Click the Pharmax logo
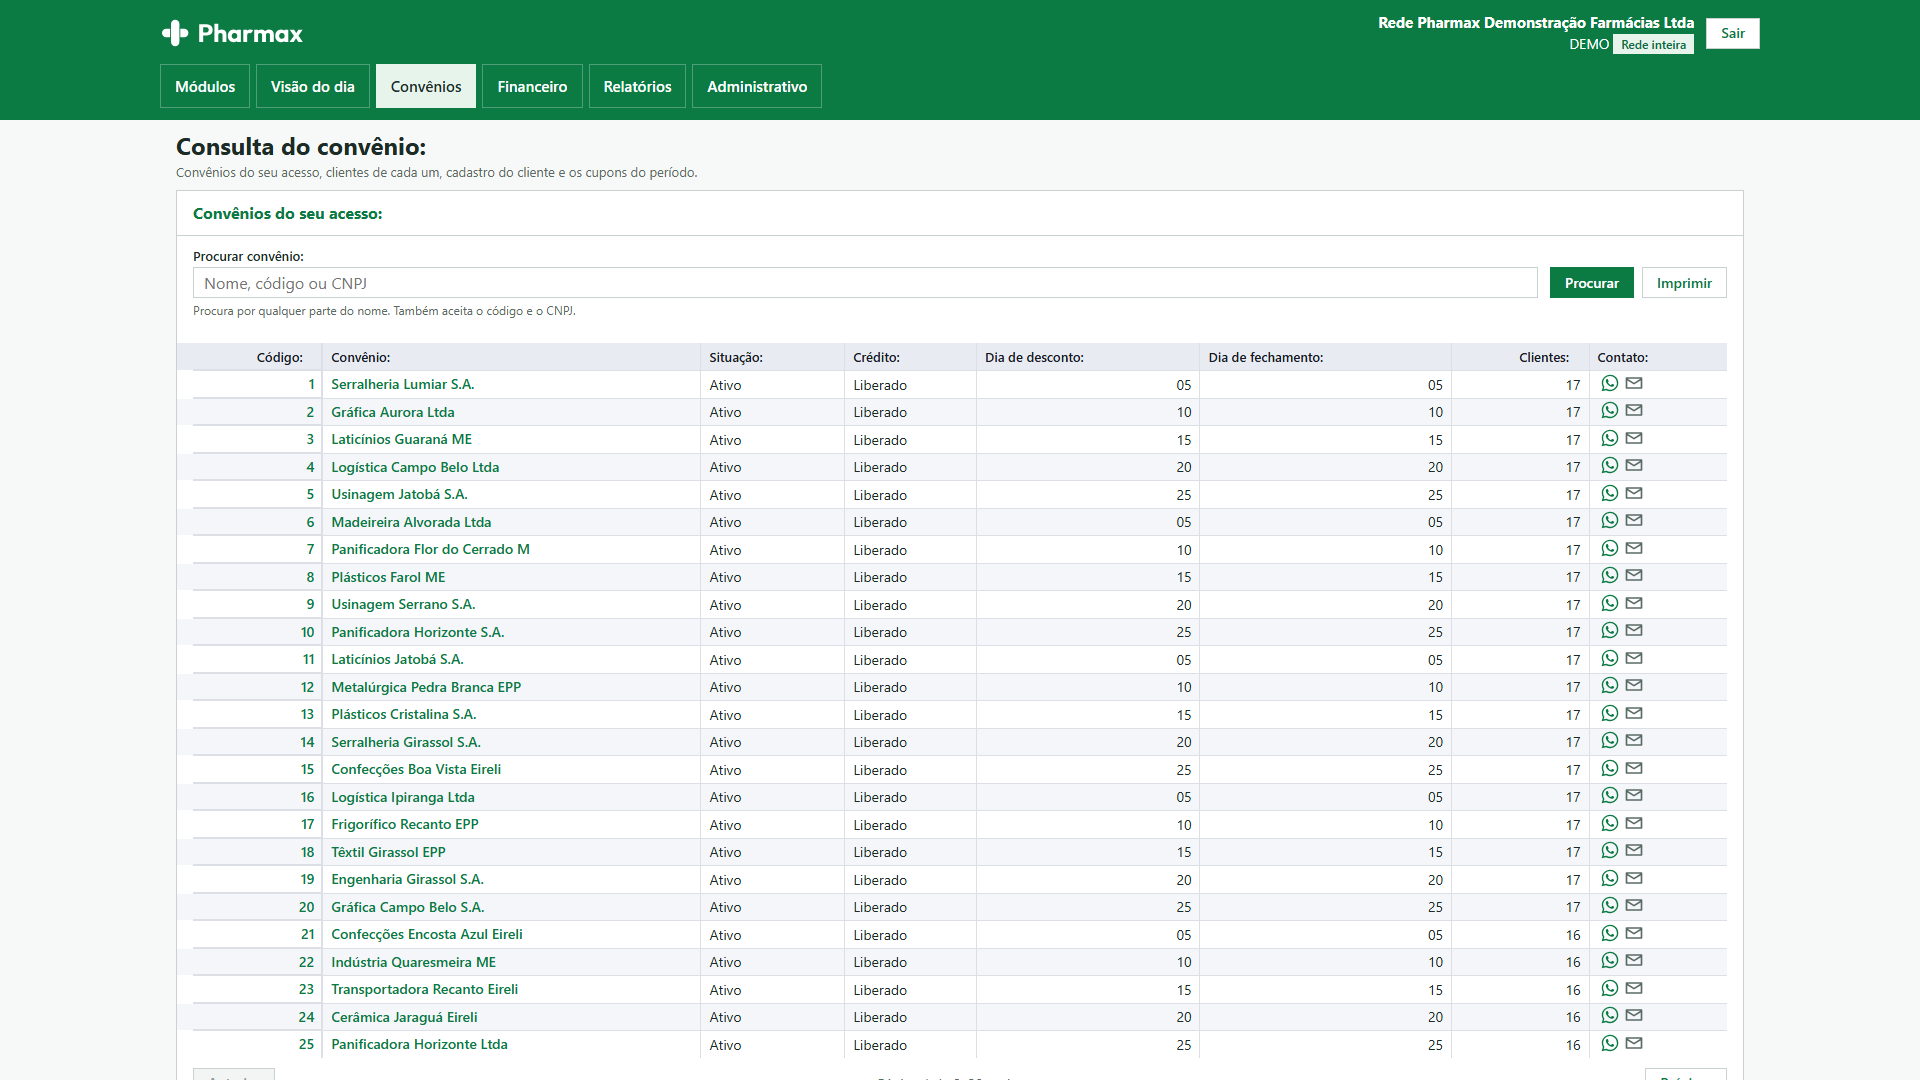This screenshot has width=1920, height=1080. pos(232,34)
